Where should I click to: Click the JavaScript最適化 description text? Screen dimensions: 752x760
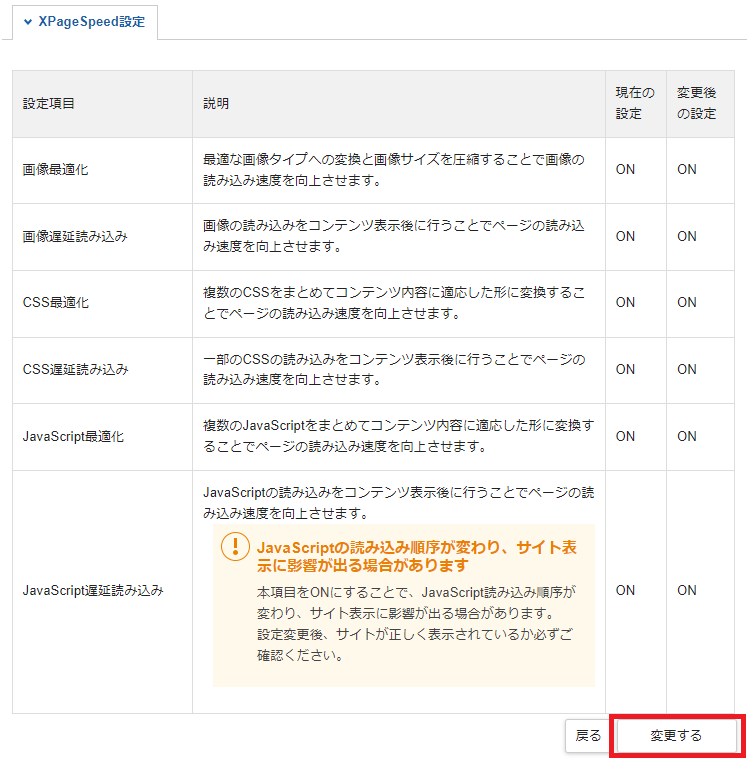tap(399, 436)
